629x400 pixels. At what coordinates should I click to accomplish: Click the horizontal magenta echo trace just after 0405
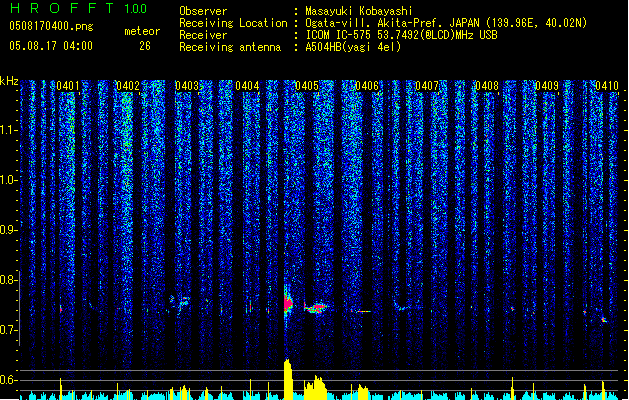[317, 307]
